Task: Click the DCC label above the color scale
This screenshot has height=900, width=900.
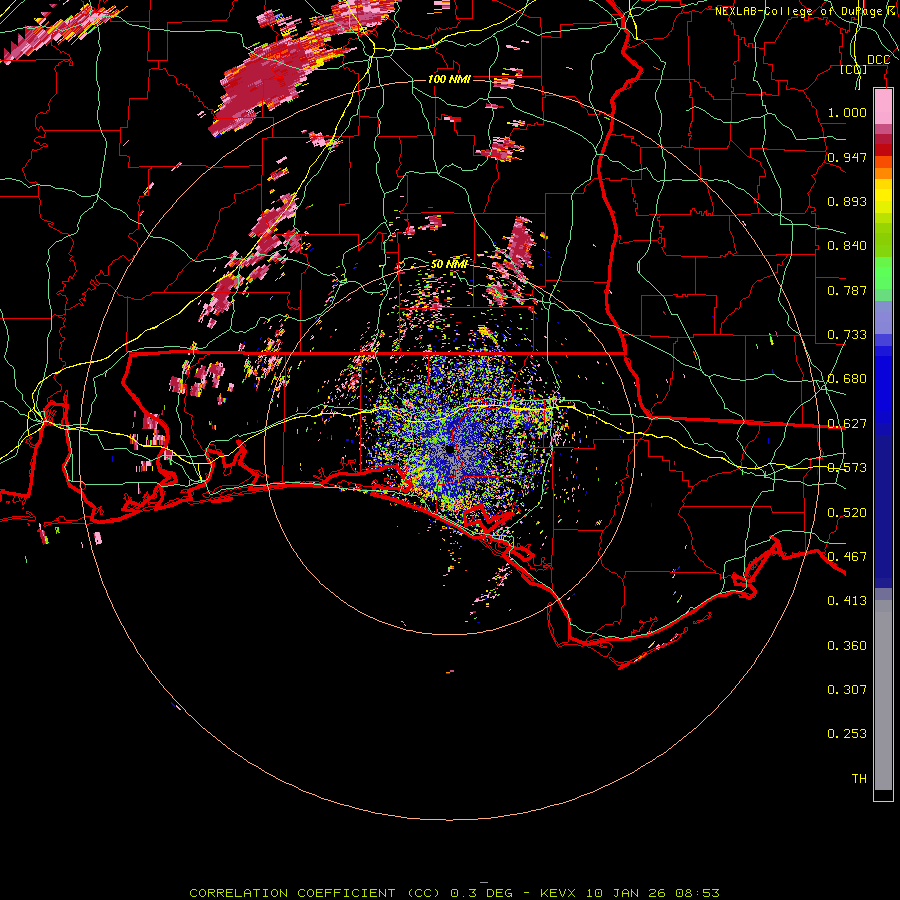Action: pyautogui.click(x=878, y=60)
